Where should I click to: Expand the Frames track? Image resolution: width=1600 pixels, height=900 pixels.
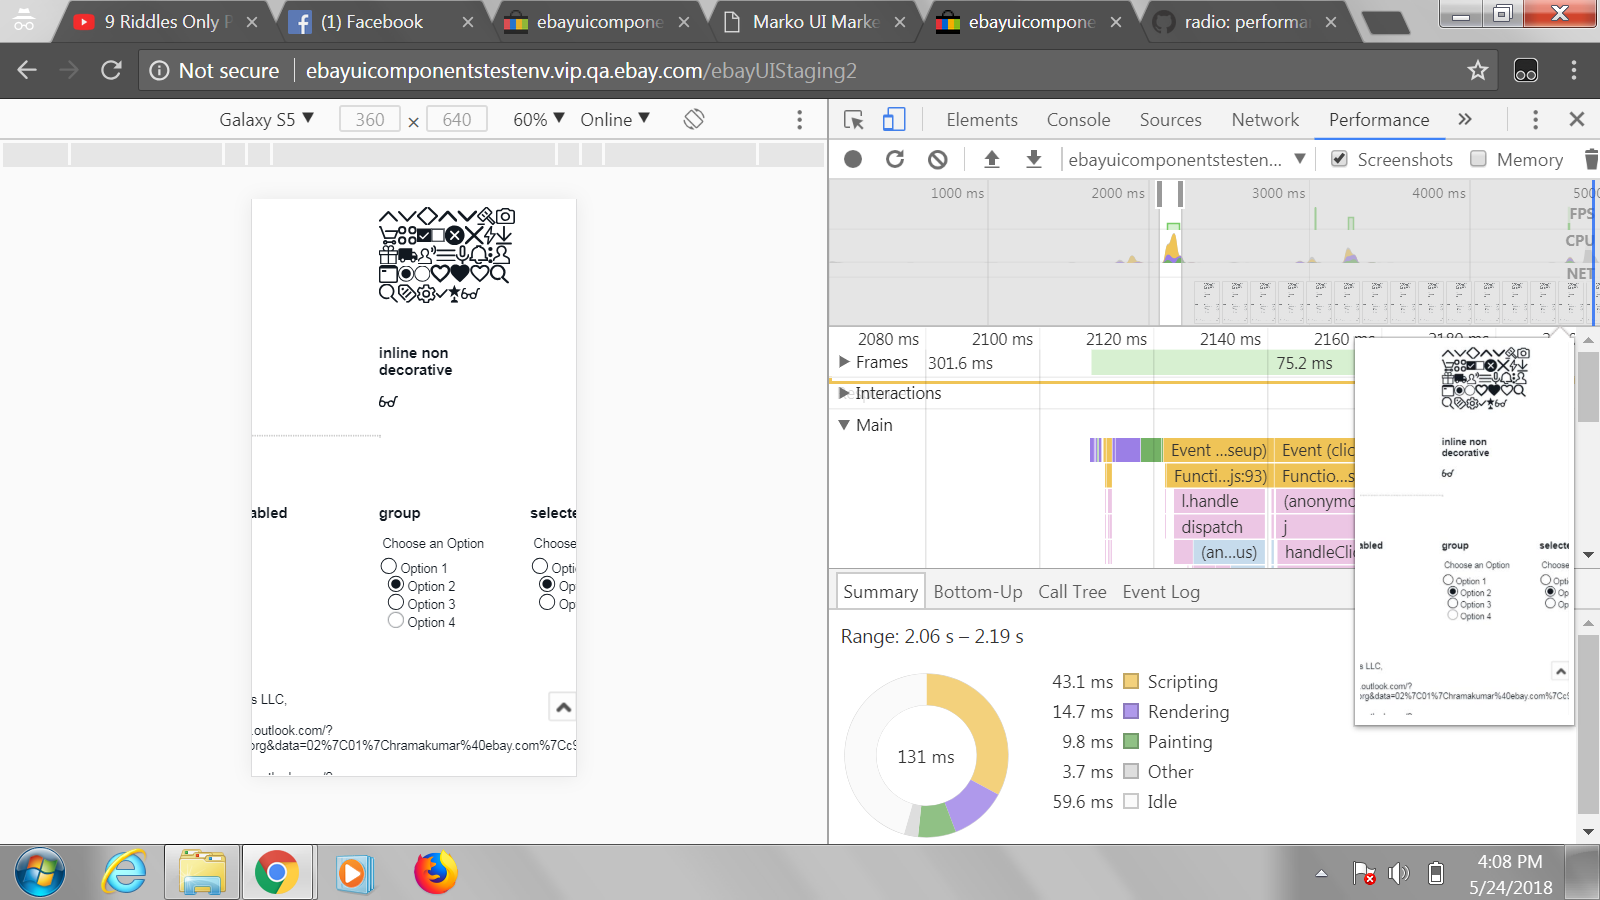844,362
